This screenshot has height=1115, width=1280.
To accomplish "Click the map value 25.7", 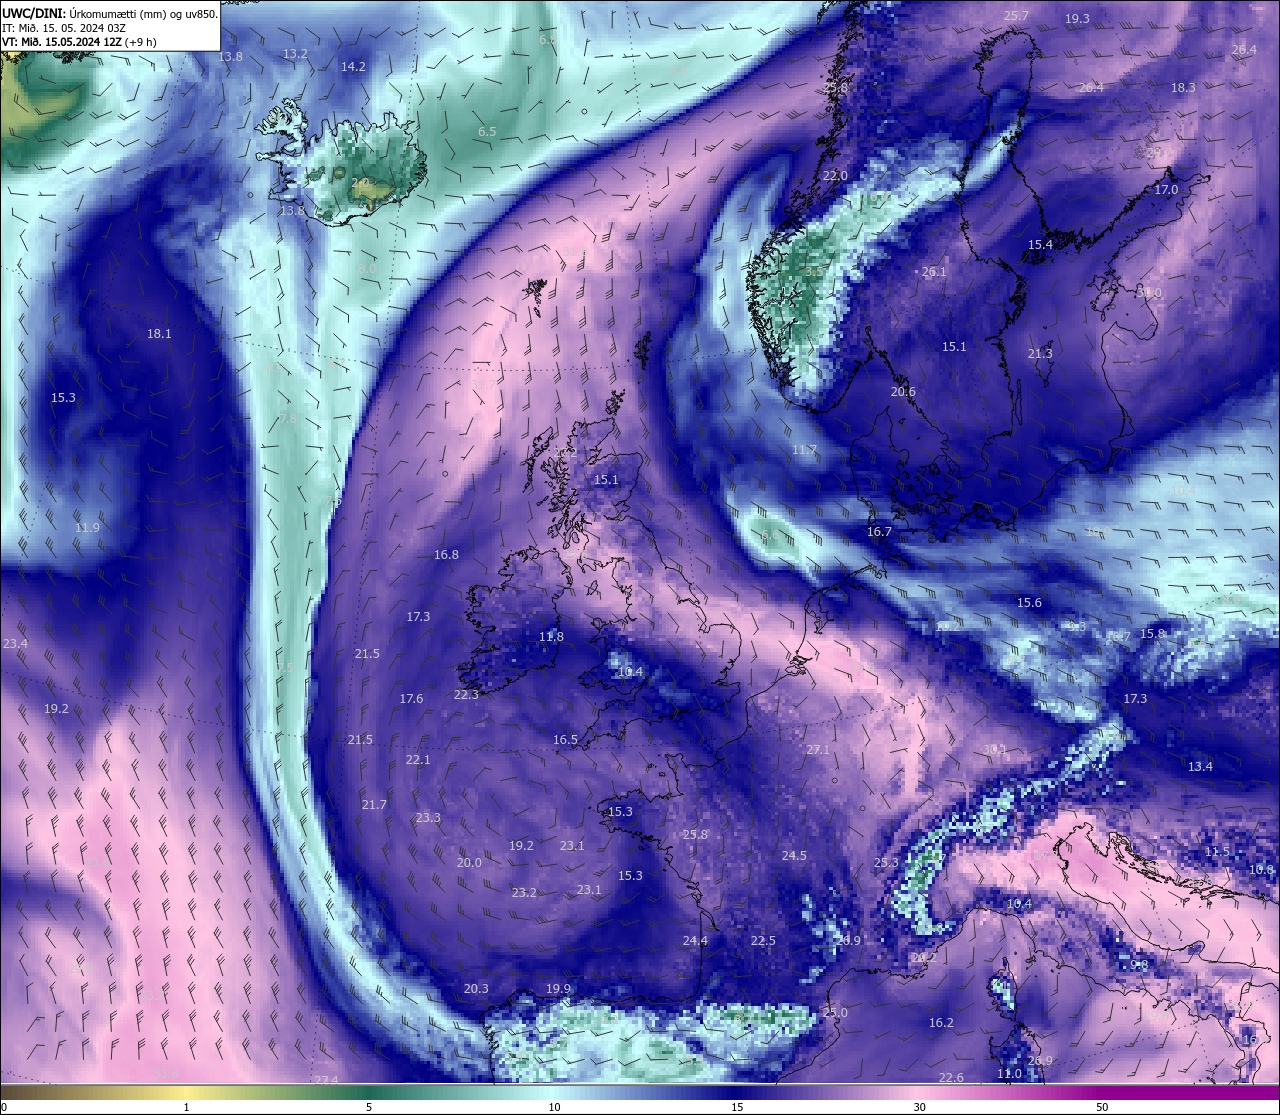I will (1016, 16).
